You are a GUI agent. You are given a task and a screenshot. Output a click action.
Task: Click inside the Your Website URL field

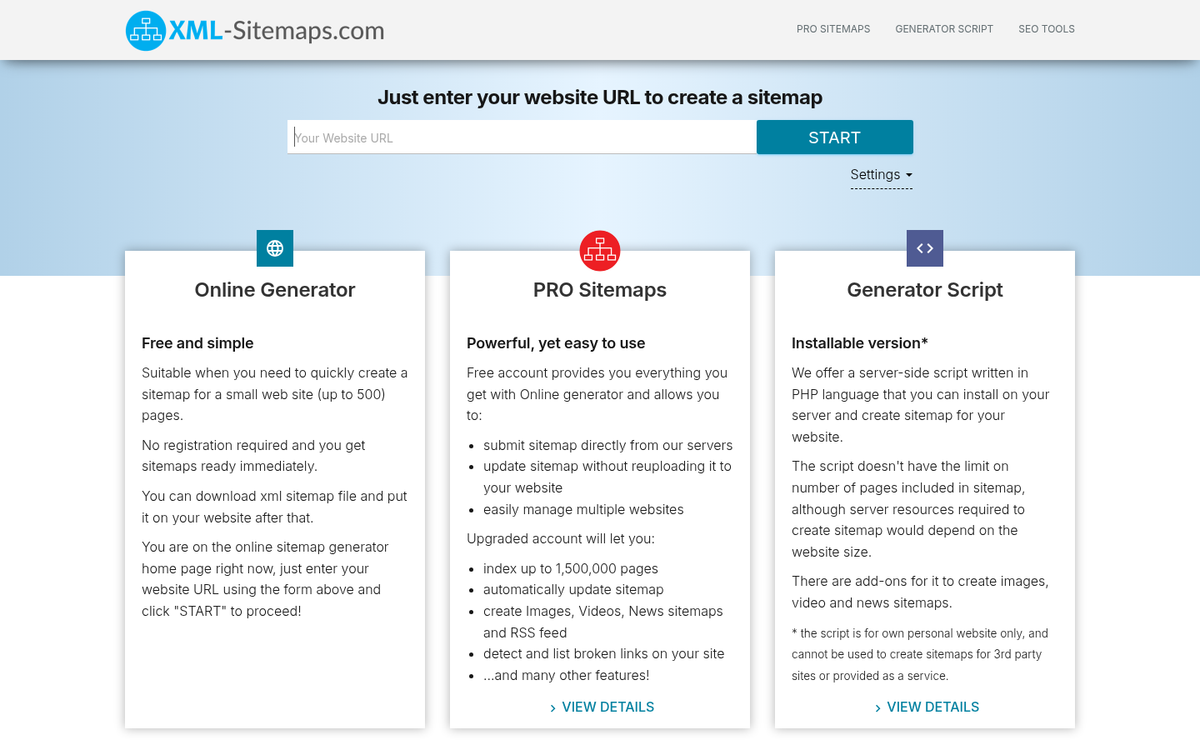point(520,136)
